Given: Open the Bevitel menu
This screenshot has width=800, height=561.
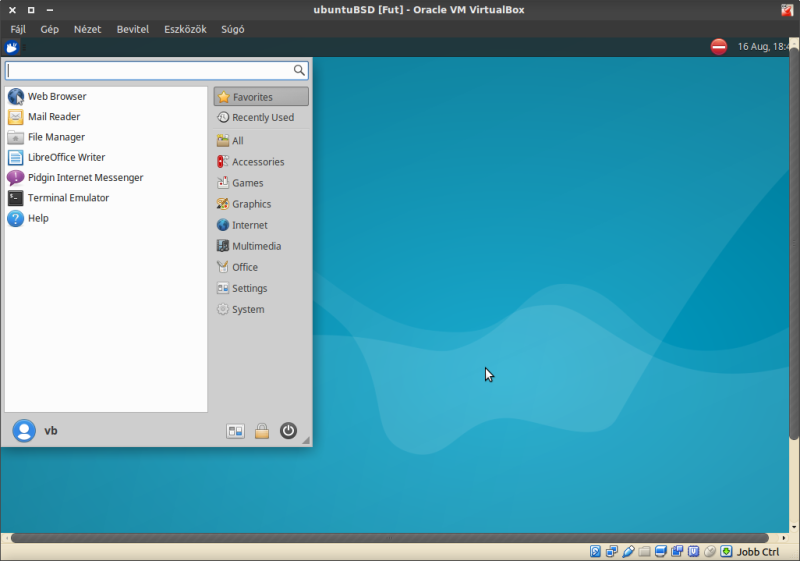Looking at the screenshot, I should click(133, 30).
